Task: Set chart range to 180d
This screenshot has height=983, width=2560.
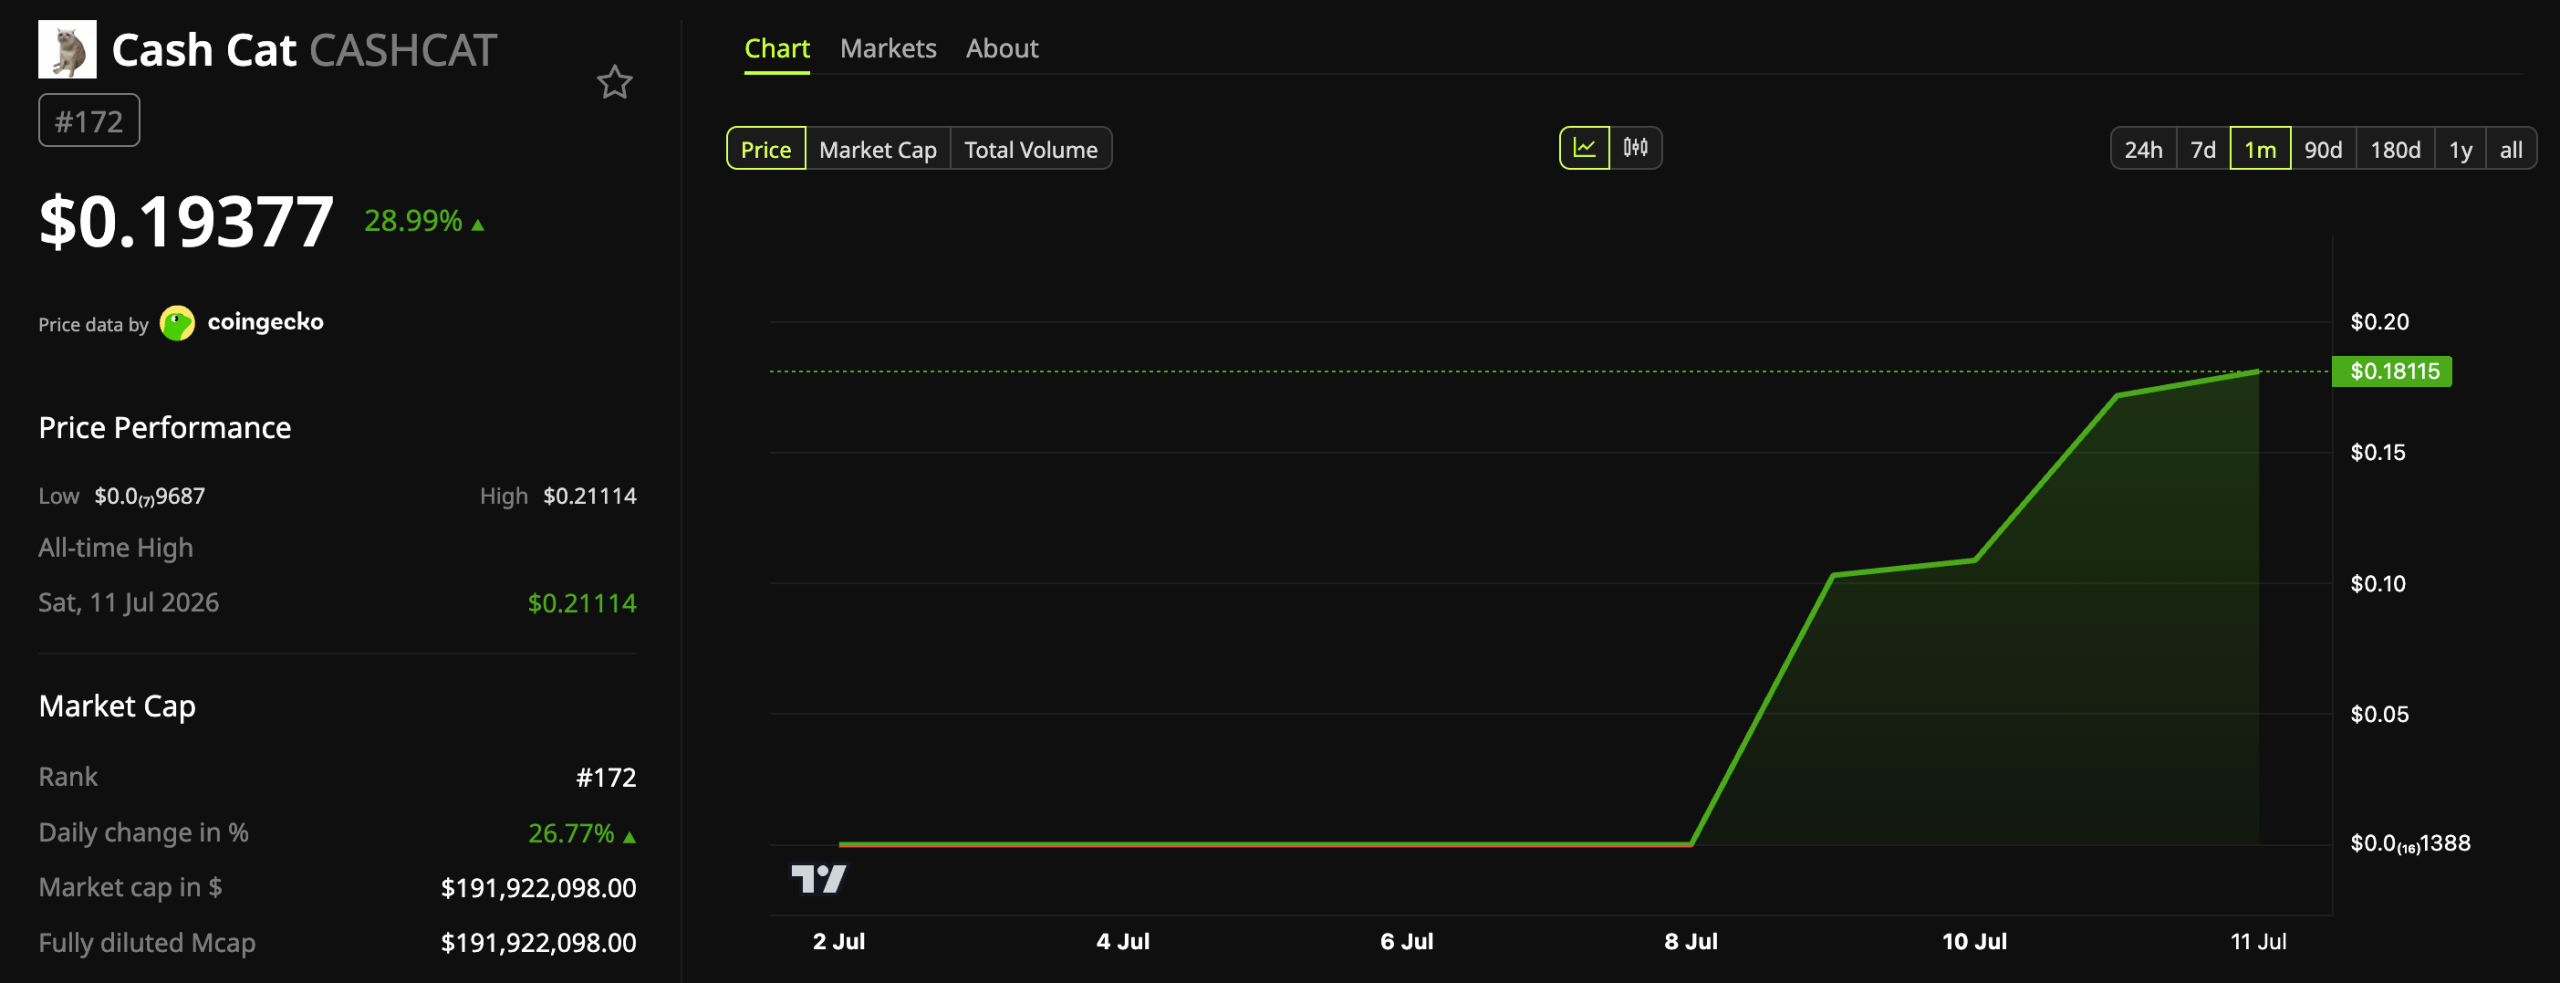Action: tap(2395, 149)
